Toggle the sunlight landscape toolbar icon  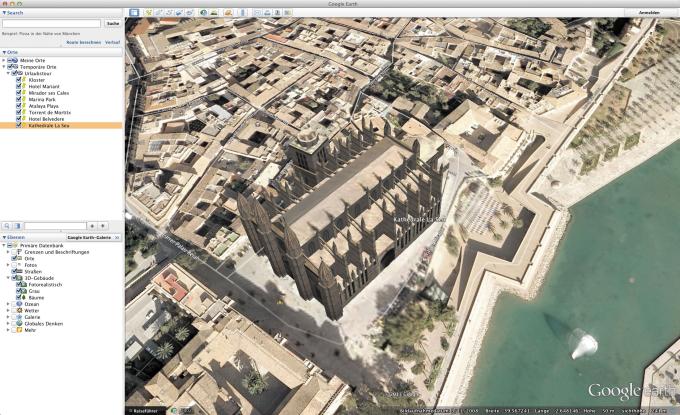click(x=214, y=13)
